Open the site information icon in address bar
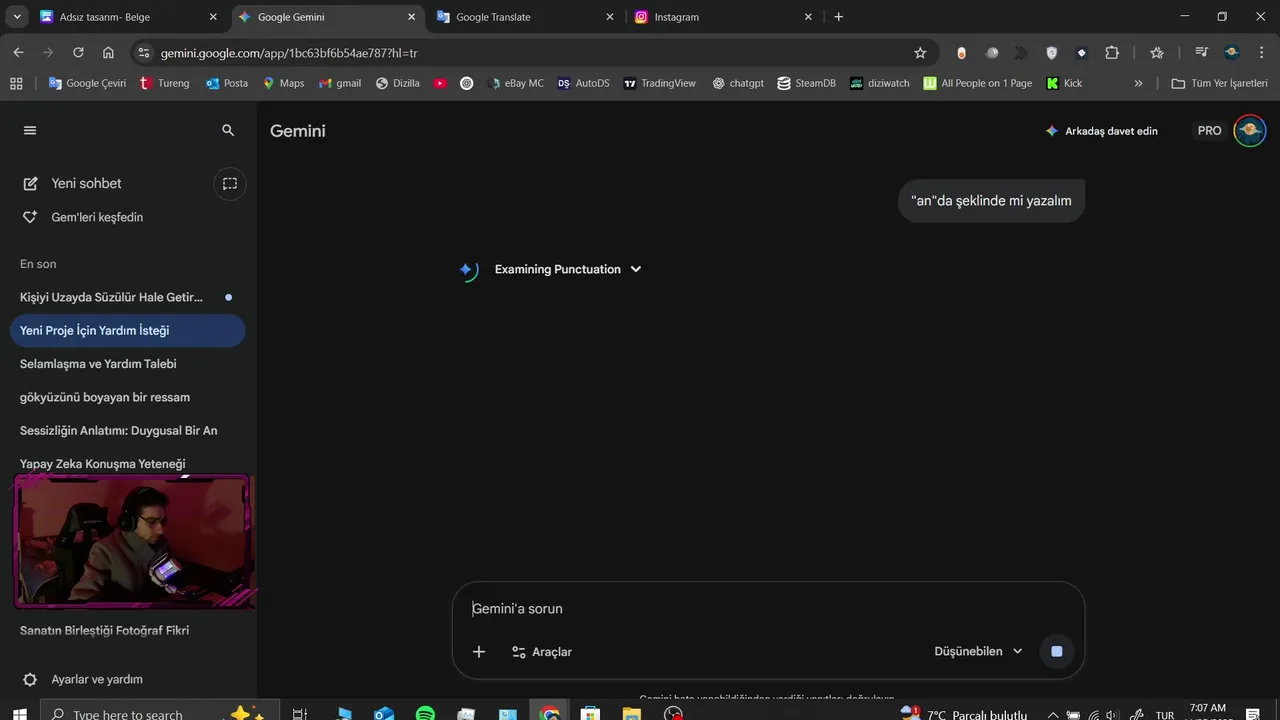 pos(143,53)
